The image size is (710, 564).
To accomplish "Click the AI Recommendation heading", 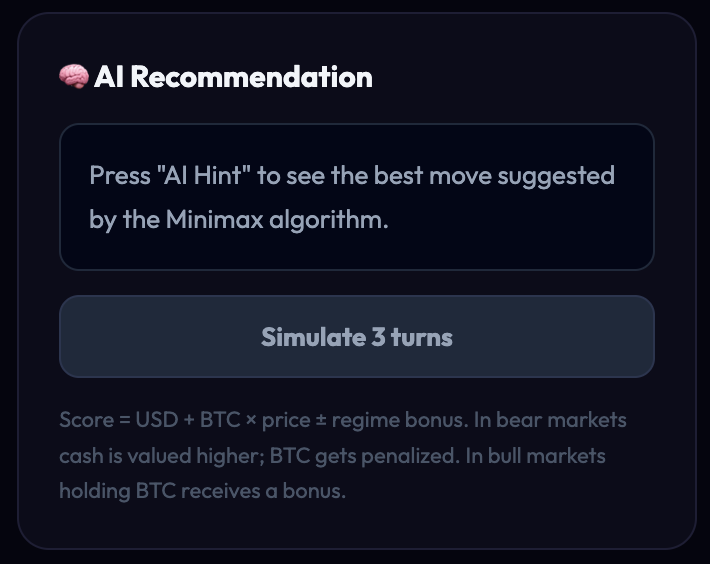I will [x=232, y=77].
